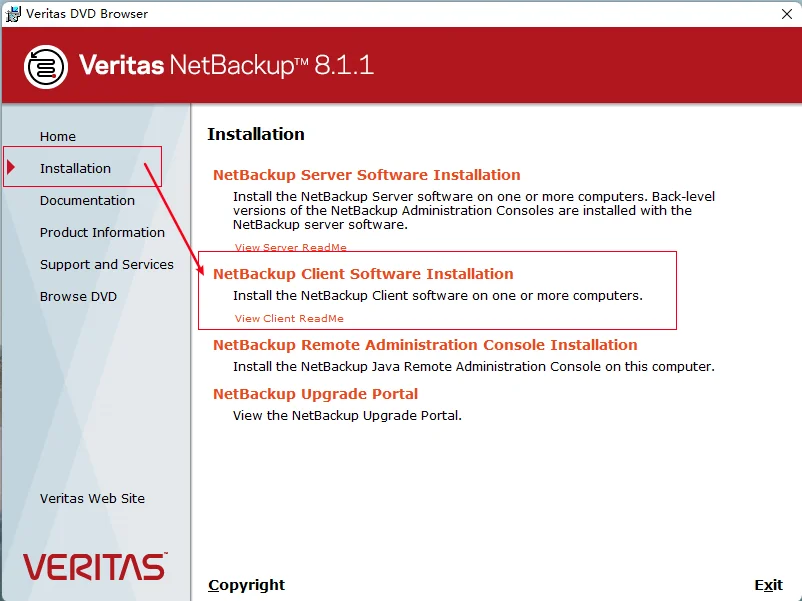The height and width of the screenshot is (601, 802).
Task: Open the Home menu item
Action: (58, 137)
